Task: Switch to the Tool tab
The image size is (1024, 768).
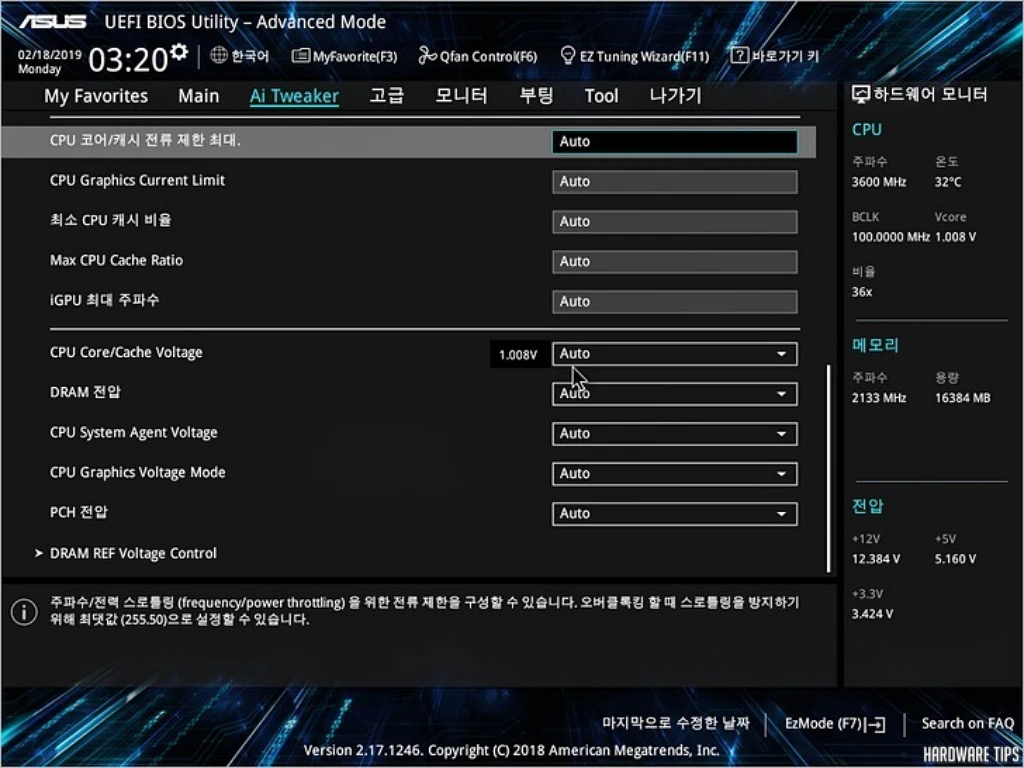Action: coord(601,96)
